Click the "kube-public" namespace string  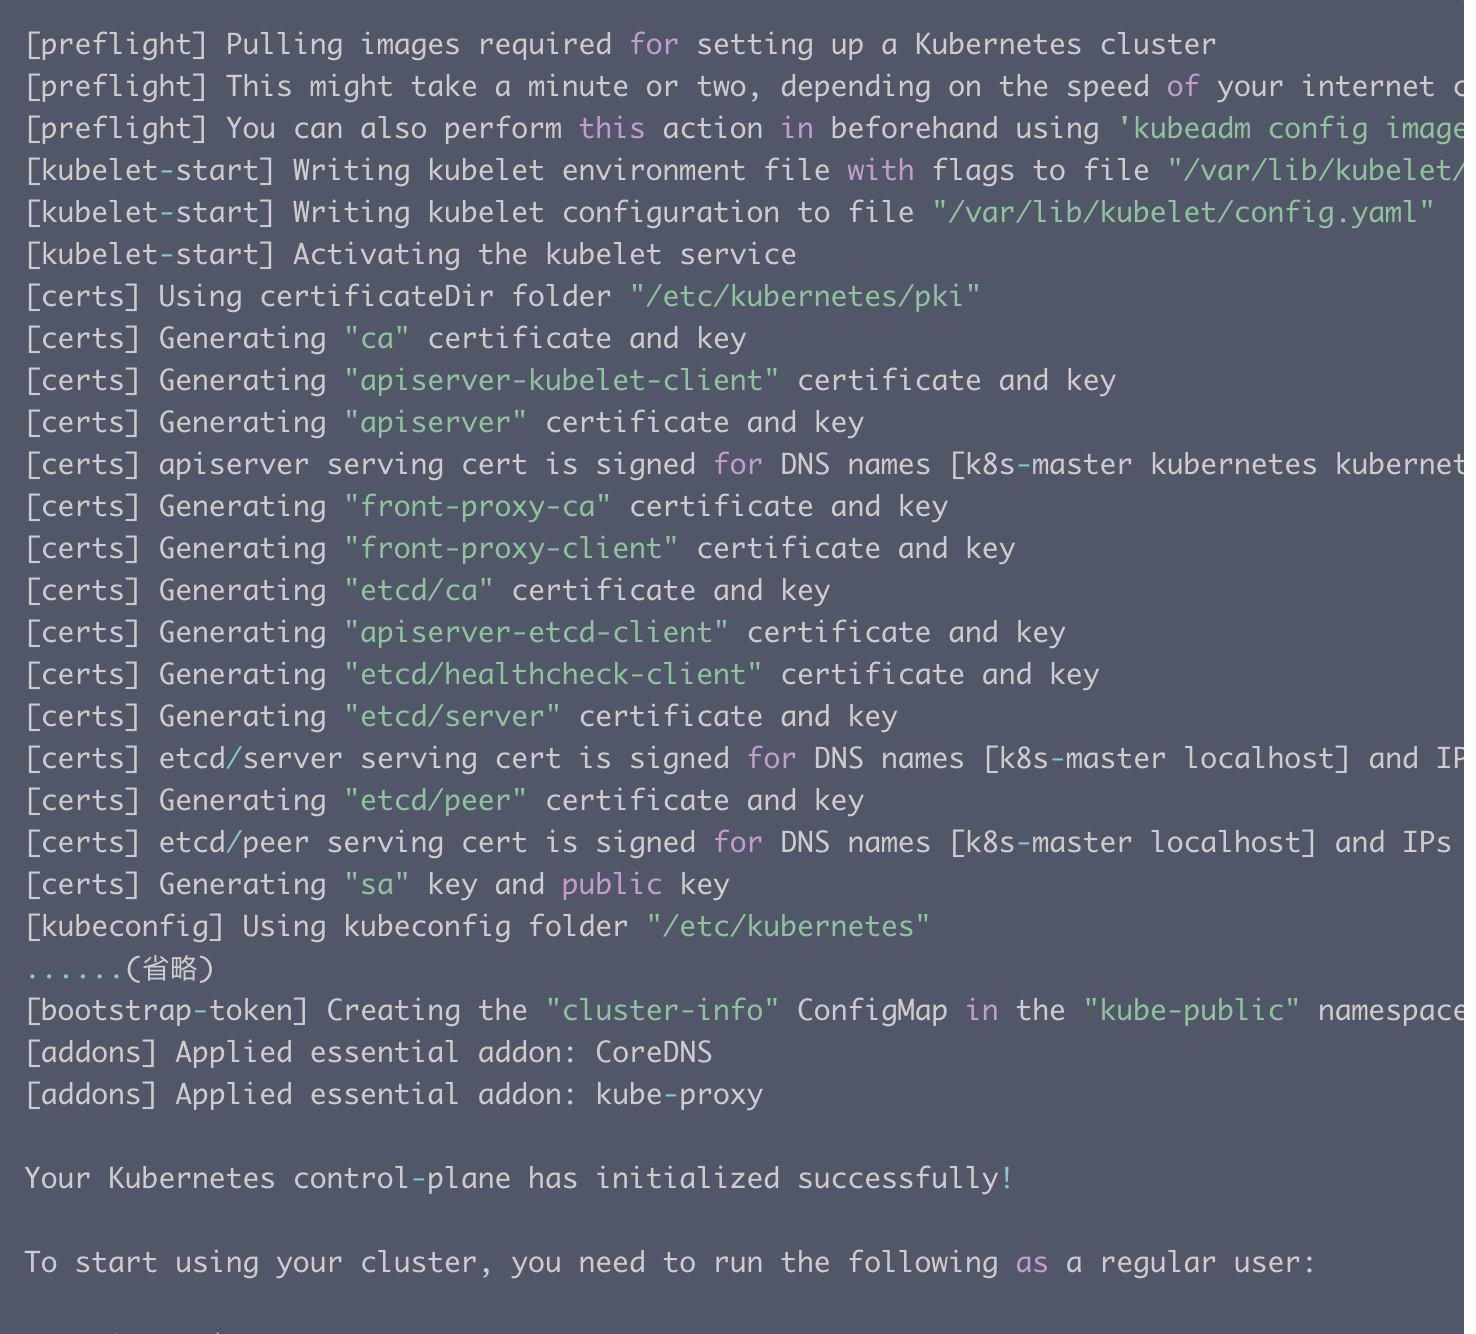pyautogui.click(x=1192, y=1011)
